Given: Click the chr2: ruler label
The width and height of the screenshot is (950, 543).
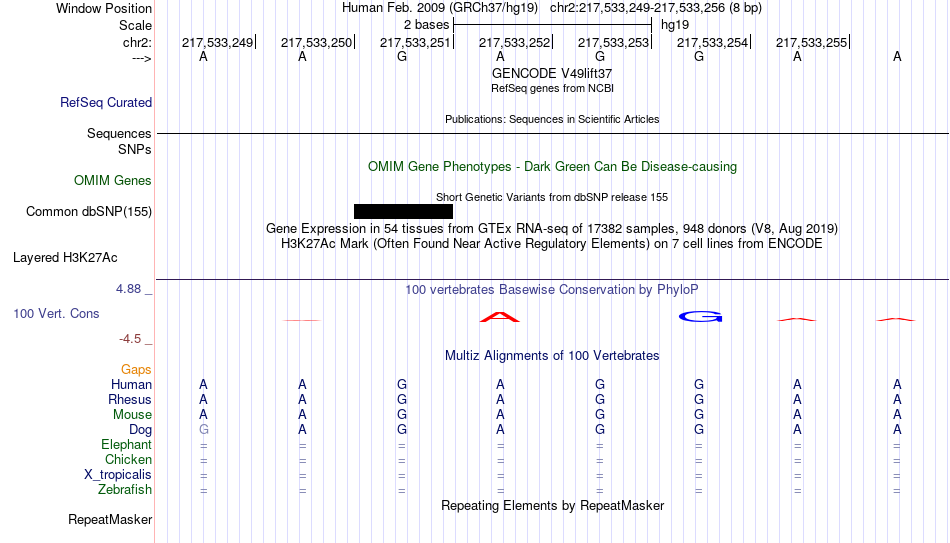Looking at the screenshot, I should (x=138, y=42).
